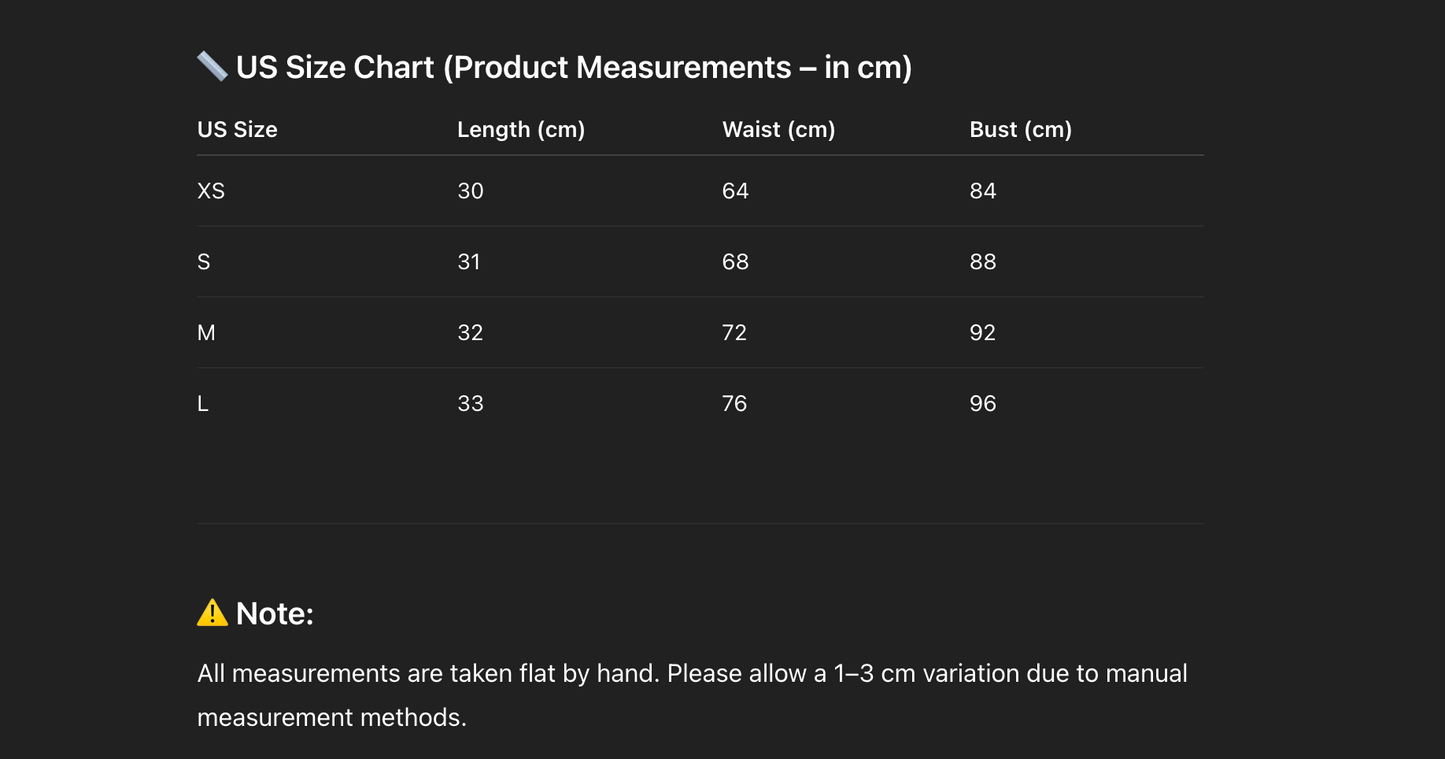Image resolution: width=1445 pixels, height=759 pixels.
Task: Select the US Size column header
Action: coord(237,129)
